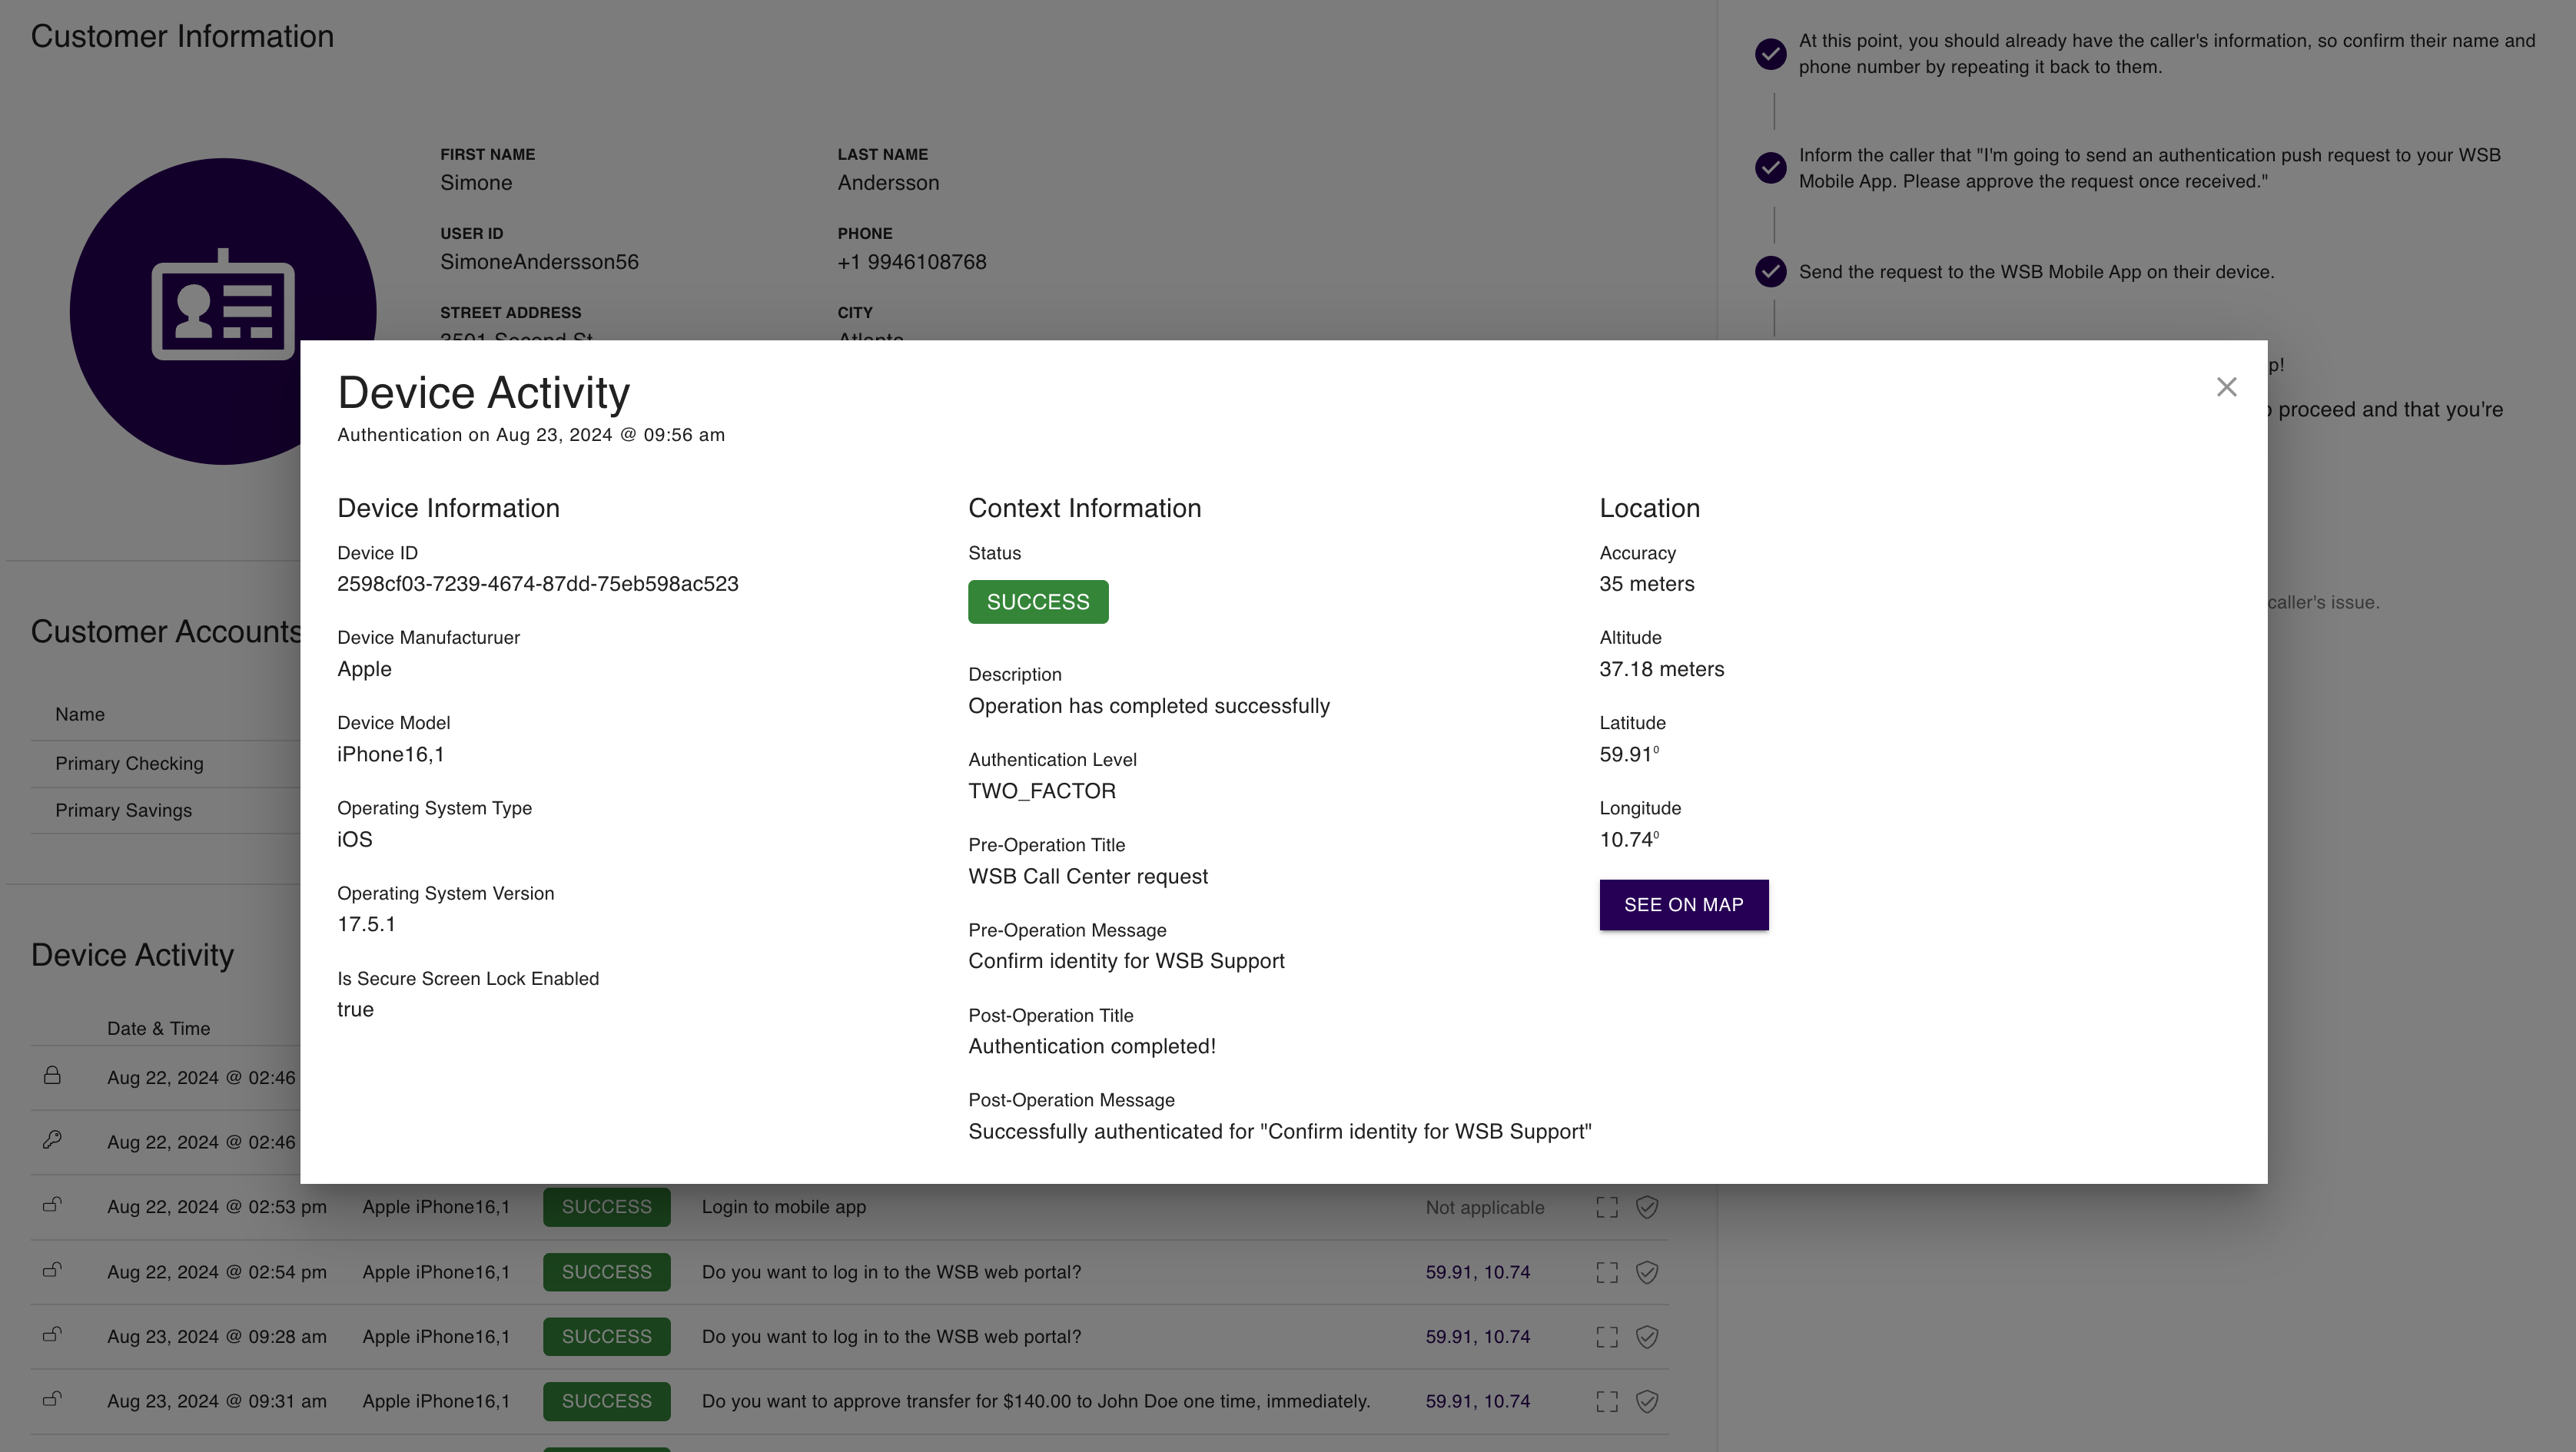Viewport: 2576px width, 1452px height.
Task: Open the Primary Savings account
Action: pyautogui.click(x=124, y=810)
